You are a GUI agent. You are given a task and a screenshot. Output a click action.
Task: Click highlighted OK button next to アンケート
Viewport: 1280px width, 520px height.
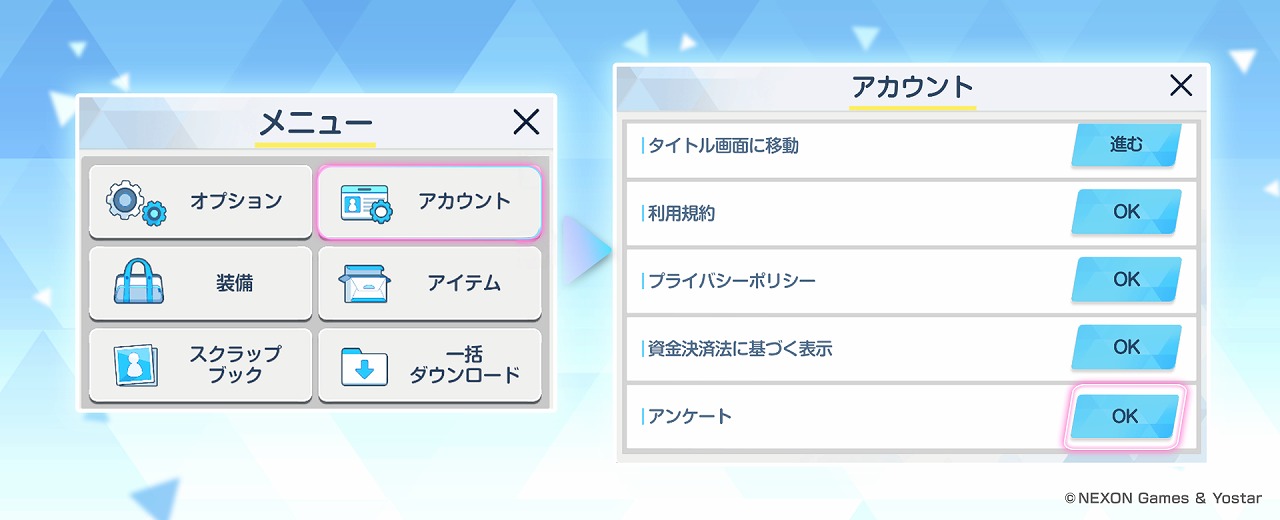(x=1126, y=416)
